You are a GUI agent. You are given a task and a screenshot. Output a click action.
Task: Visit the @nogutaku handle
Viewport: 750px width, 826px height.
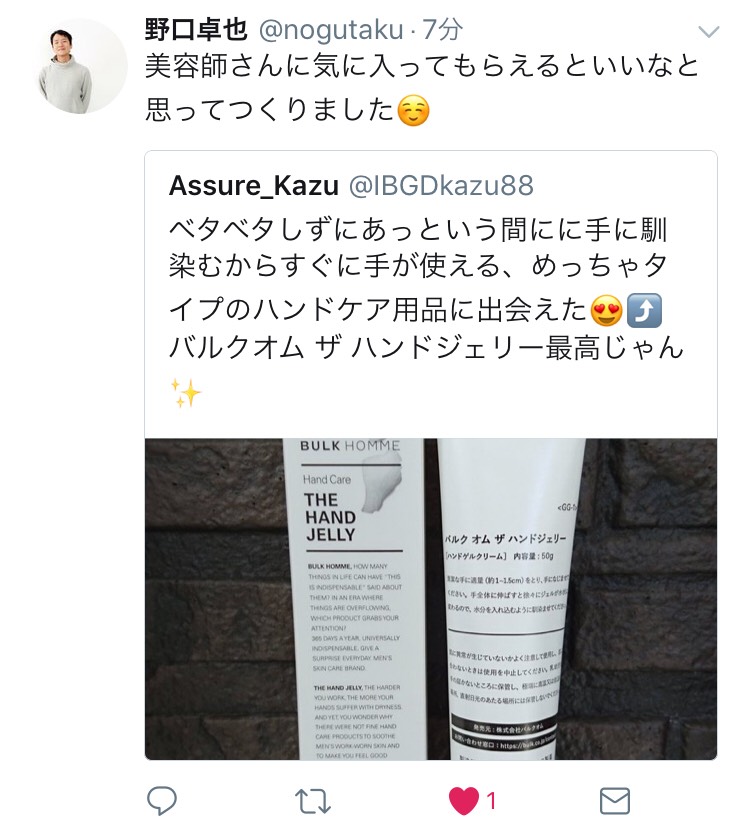(x=331, y=30)
